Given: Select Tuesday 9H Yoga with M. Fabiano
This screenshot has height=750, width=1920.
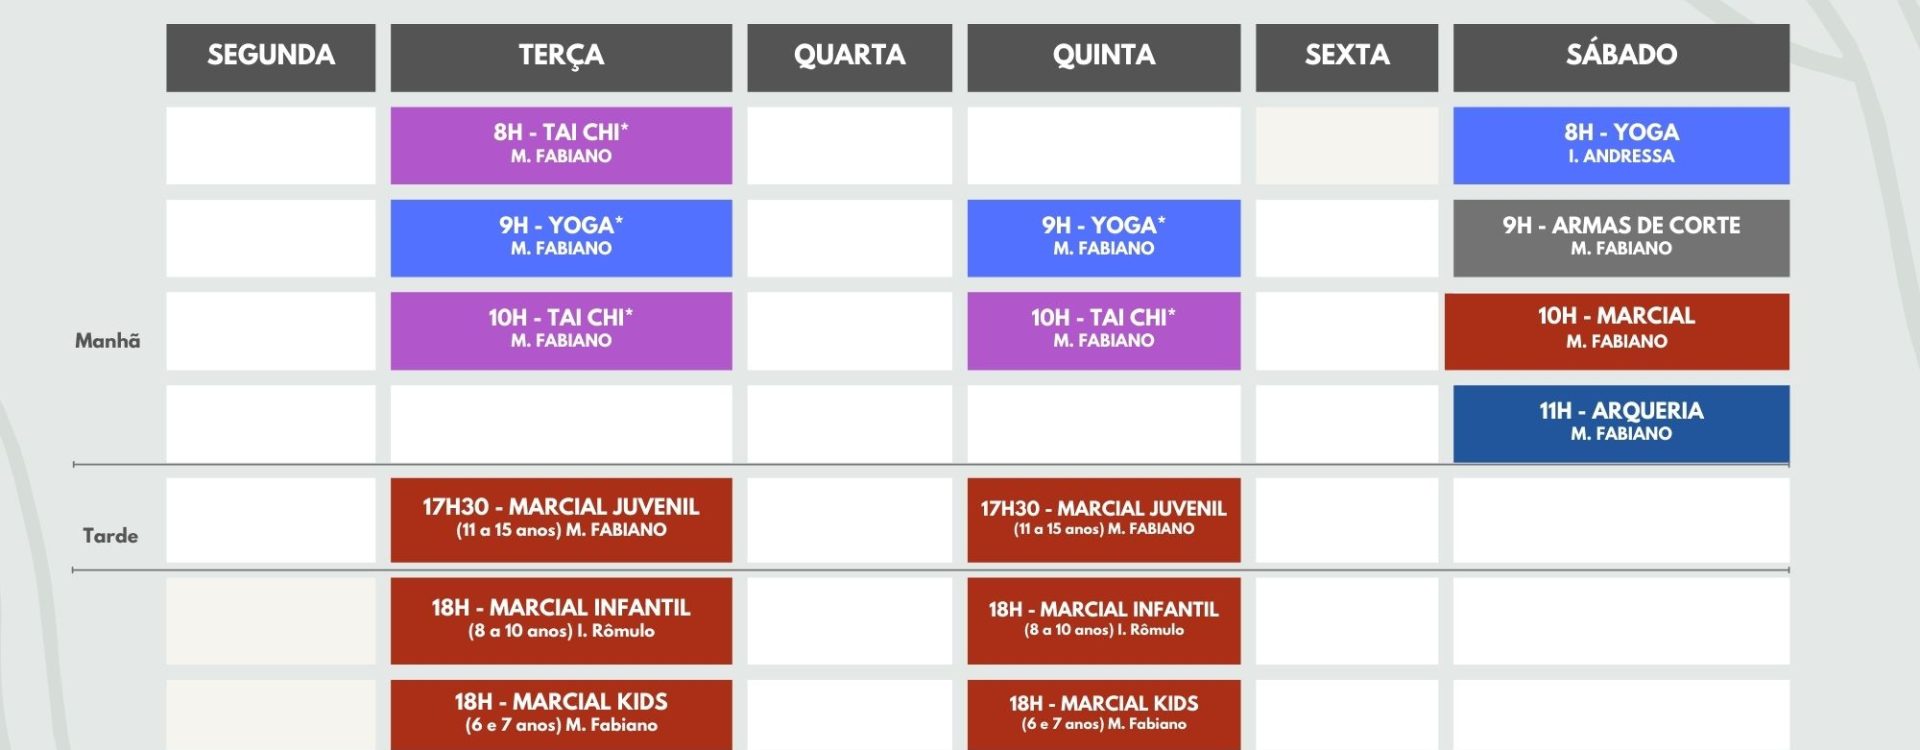Looking at the screenshot, I should tap(561, 238).
